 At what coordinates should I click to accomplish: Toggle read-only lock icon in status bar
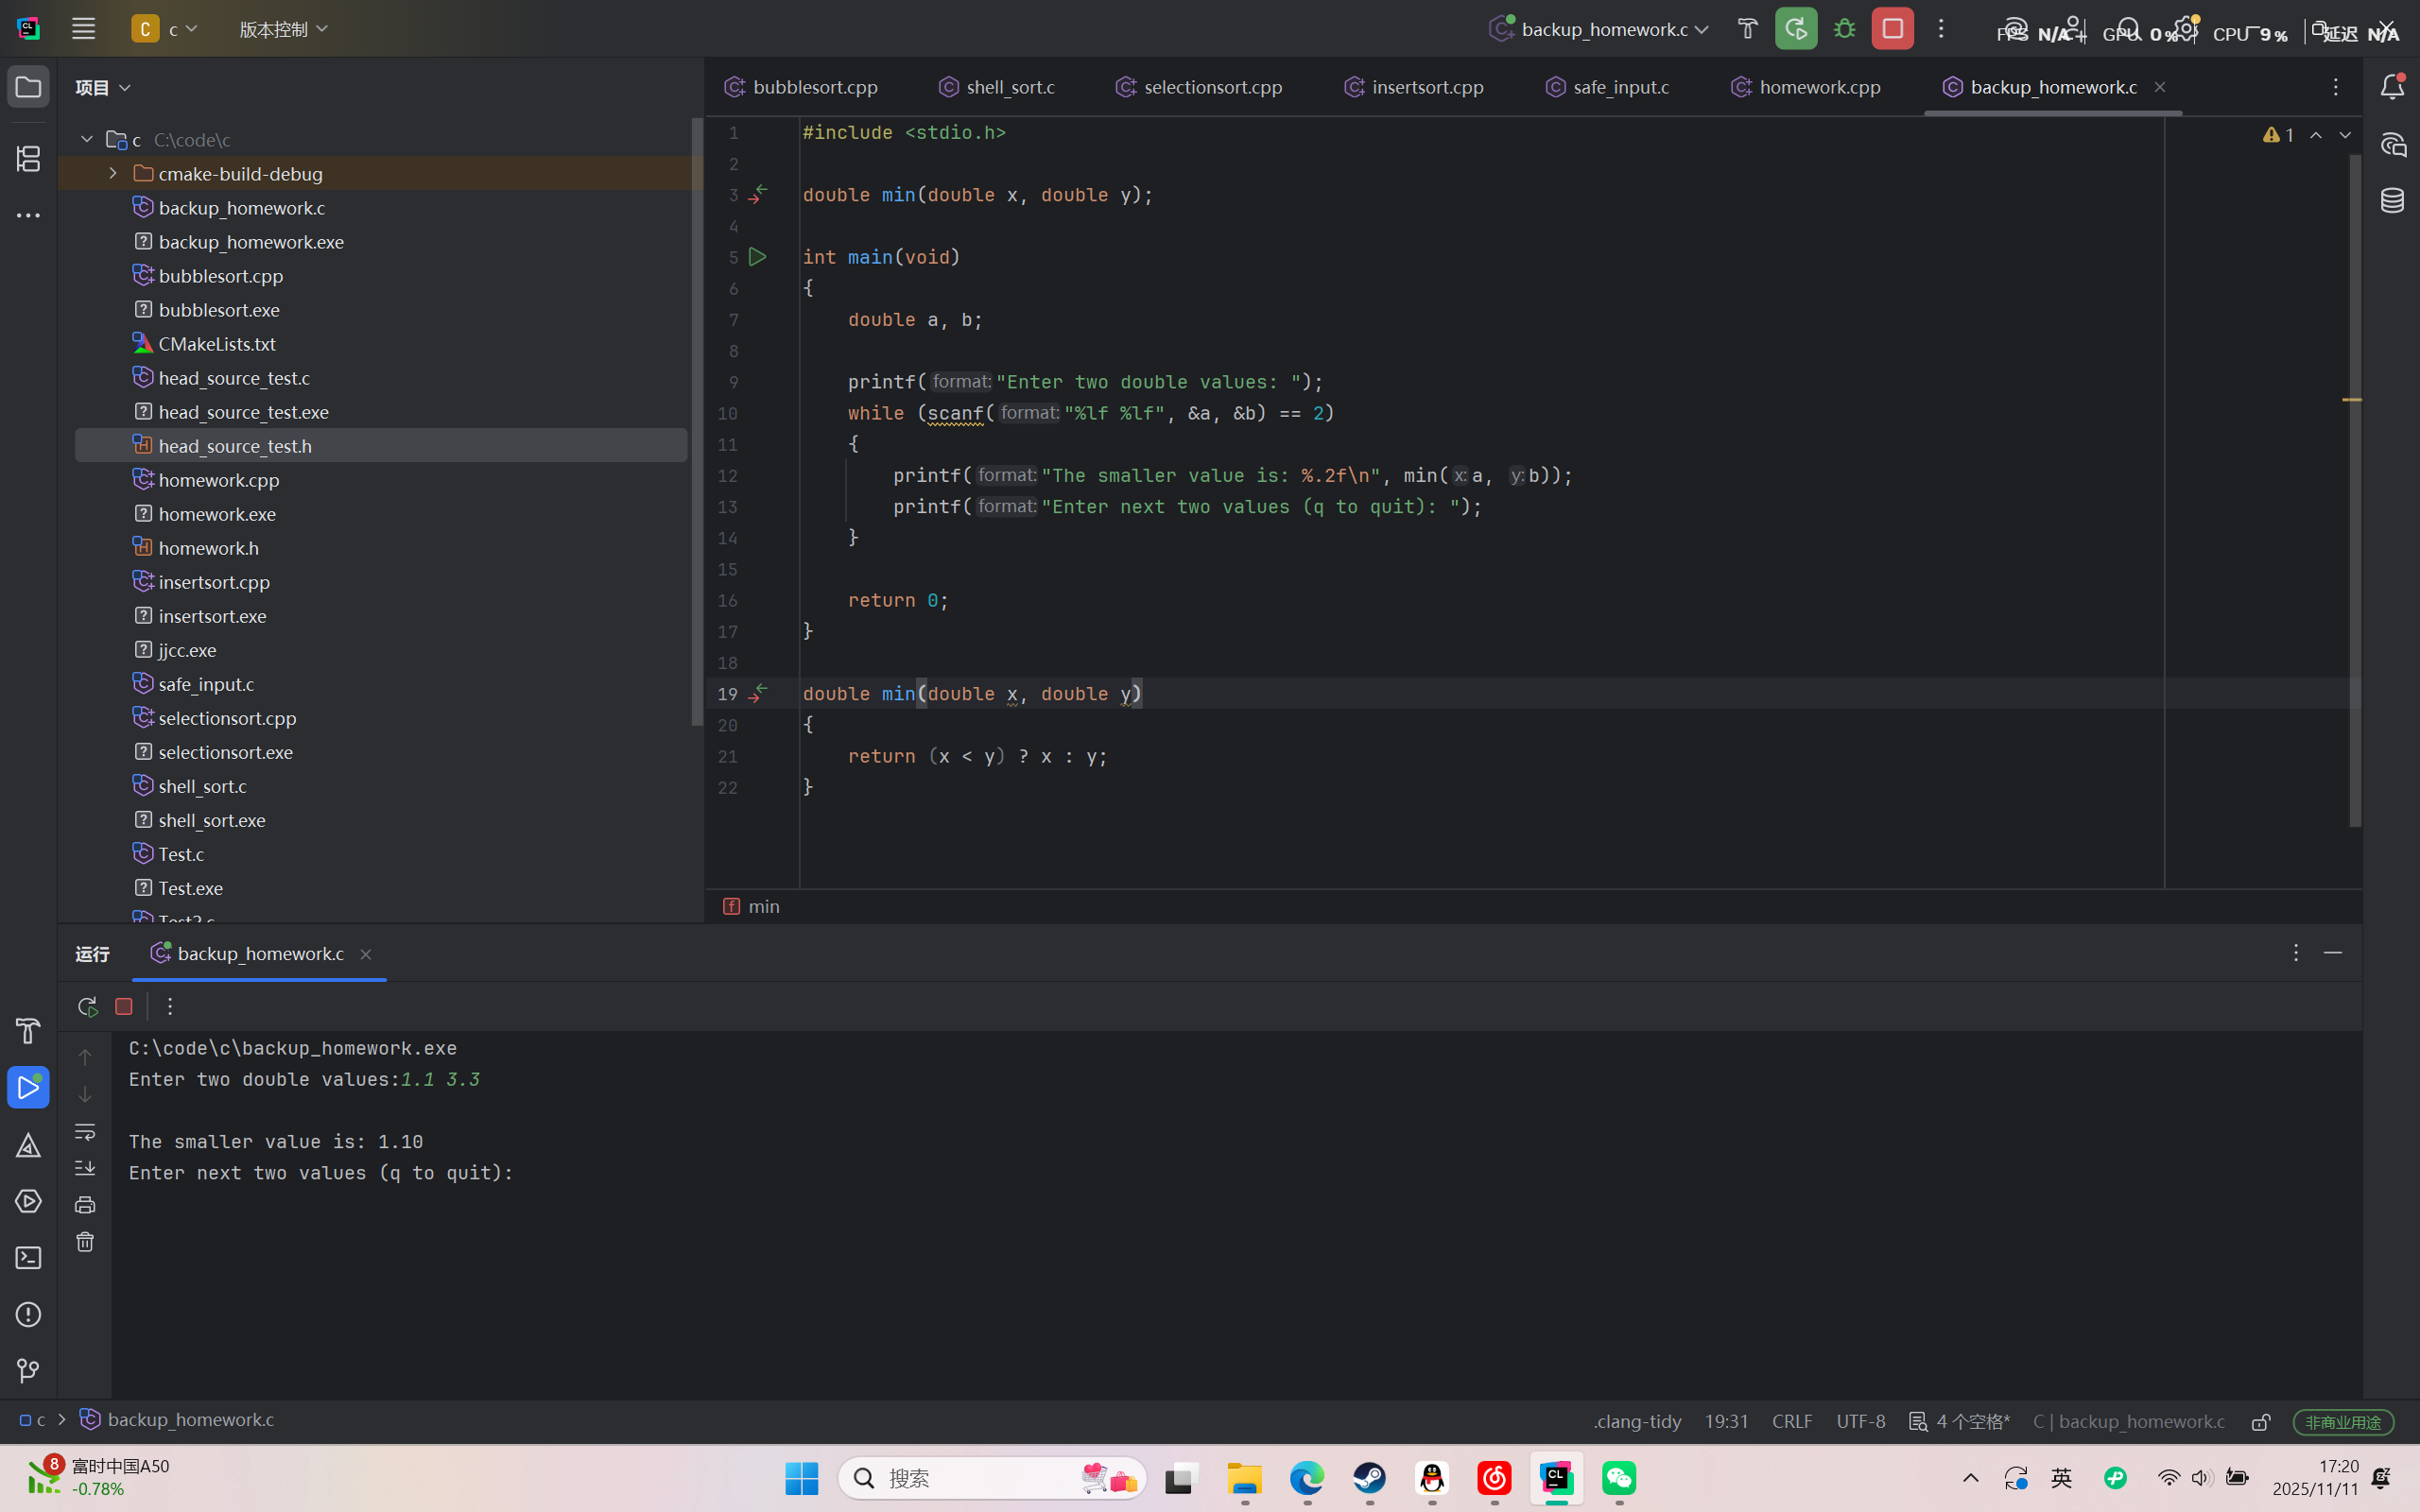pos(2260,1422)
